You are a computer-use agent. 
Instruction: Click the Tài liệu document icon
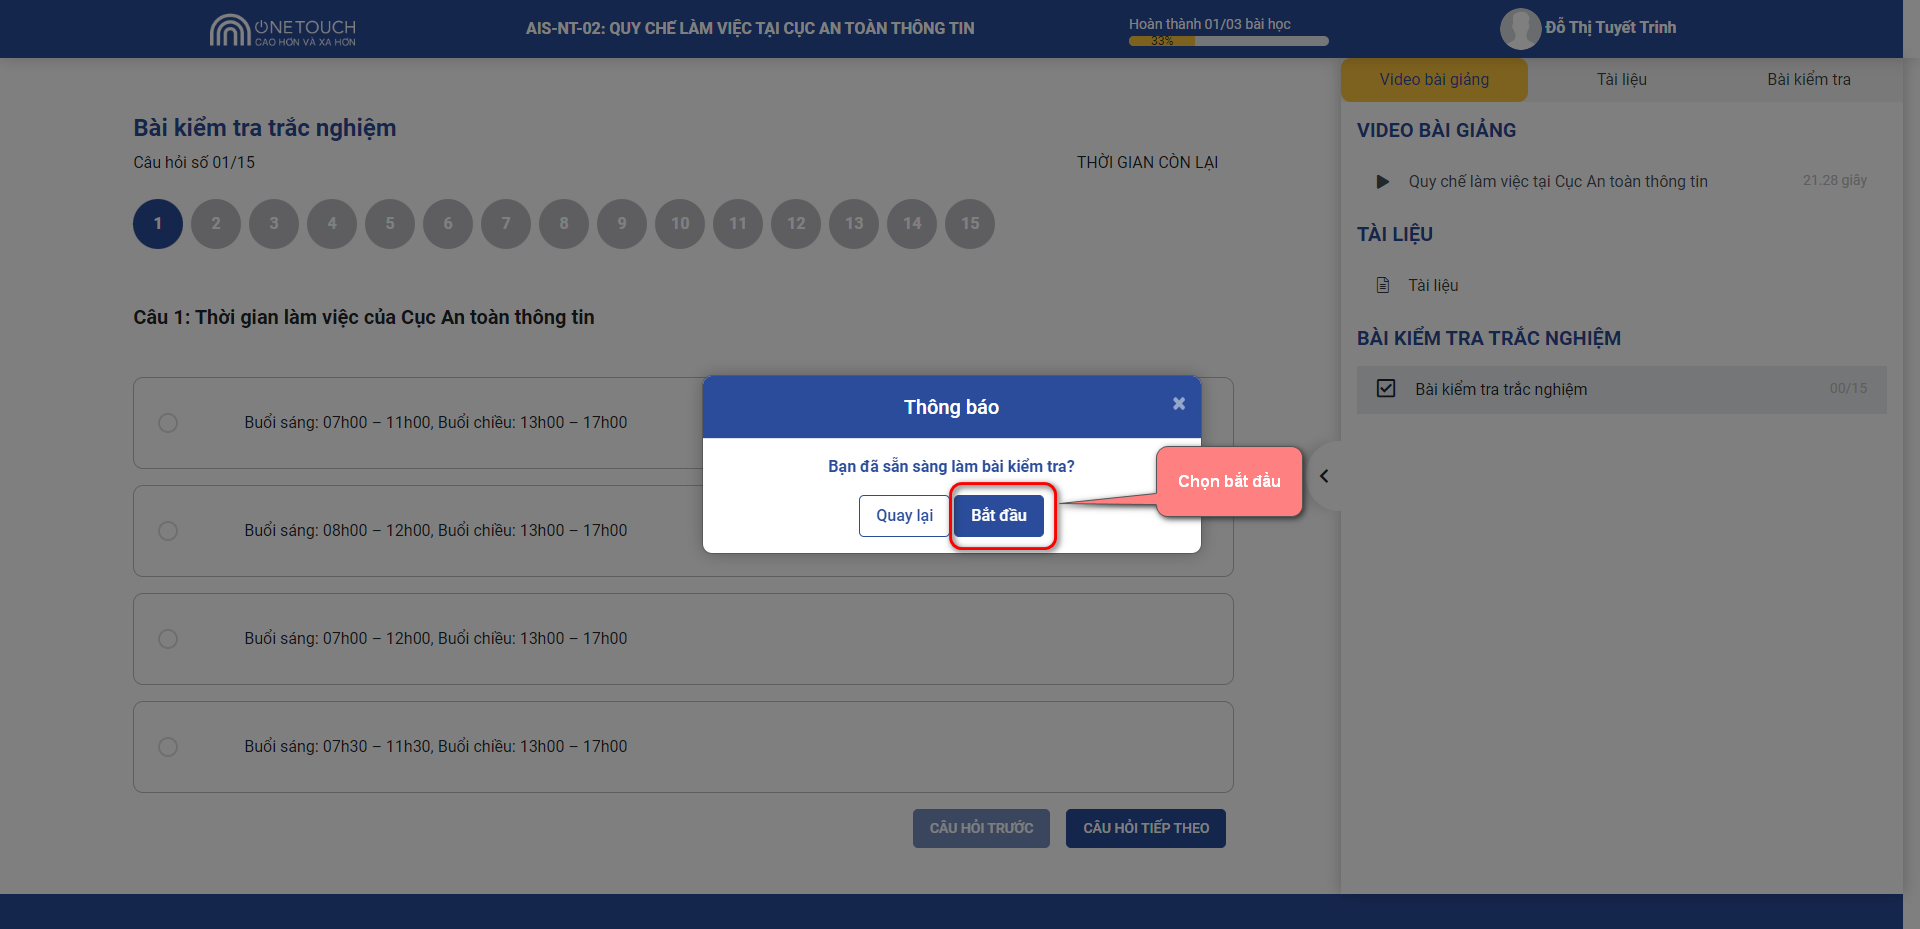point(1383,286)
